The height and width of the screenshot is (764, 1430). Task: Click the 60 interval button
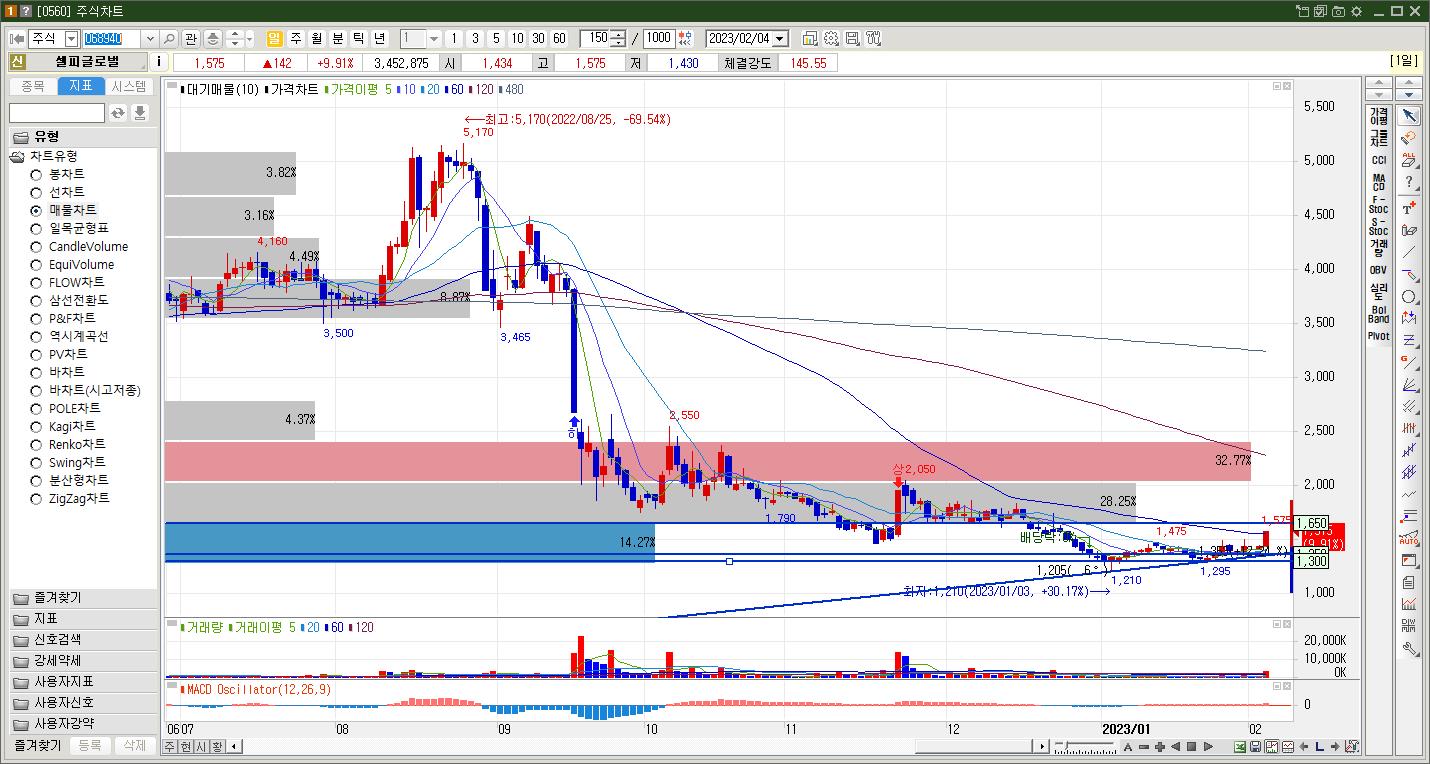(x=559, y=38)
